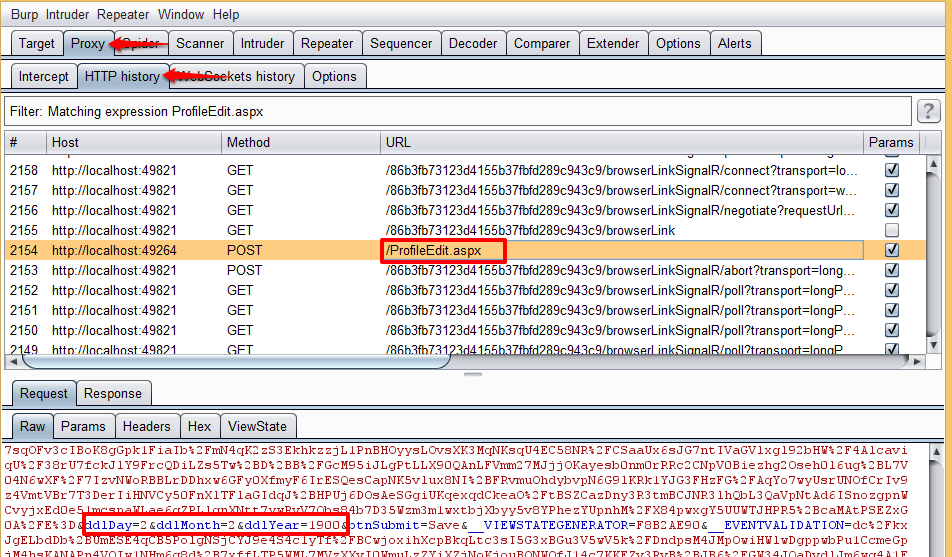Sort by the Method column header
The height and width of the screenshot is (557, 952).
301,143
